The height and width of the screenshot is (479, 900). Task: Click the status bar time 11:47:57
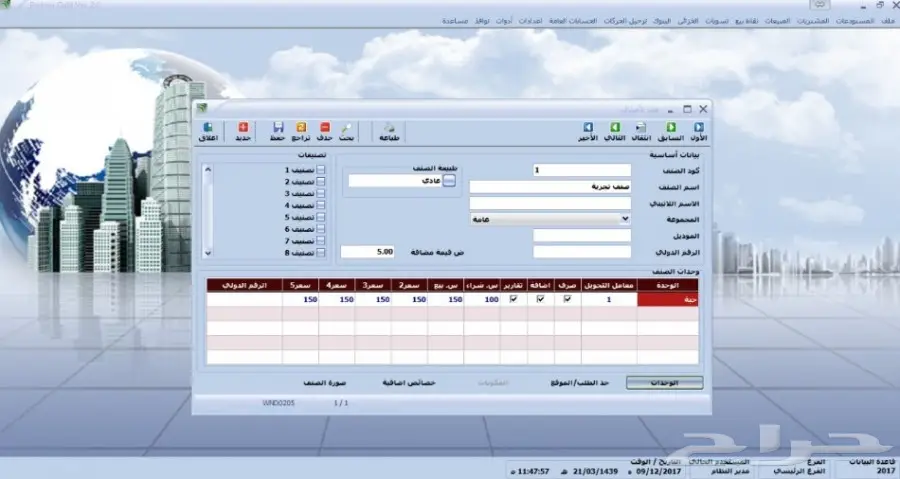533,472
